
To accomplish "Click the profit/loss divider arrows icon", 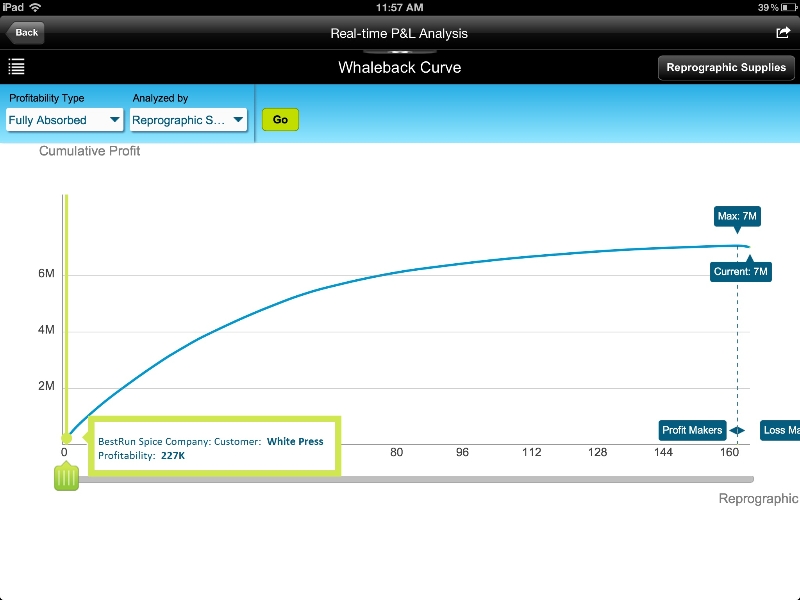I will click(x=737, y=431).
